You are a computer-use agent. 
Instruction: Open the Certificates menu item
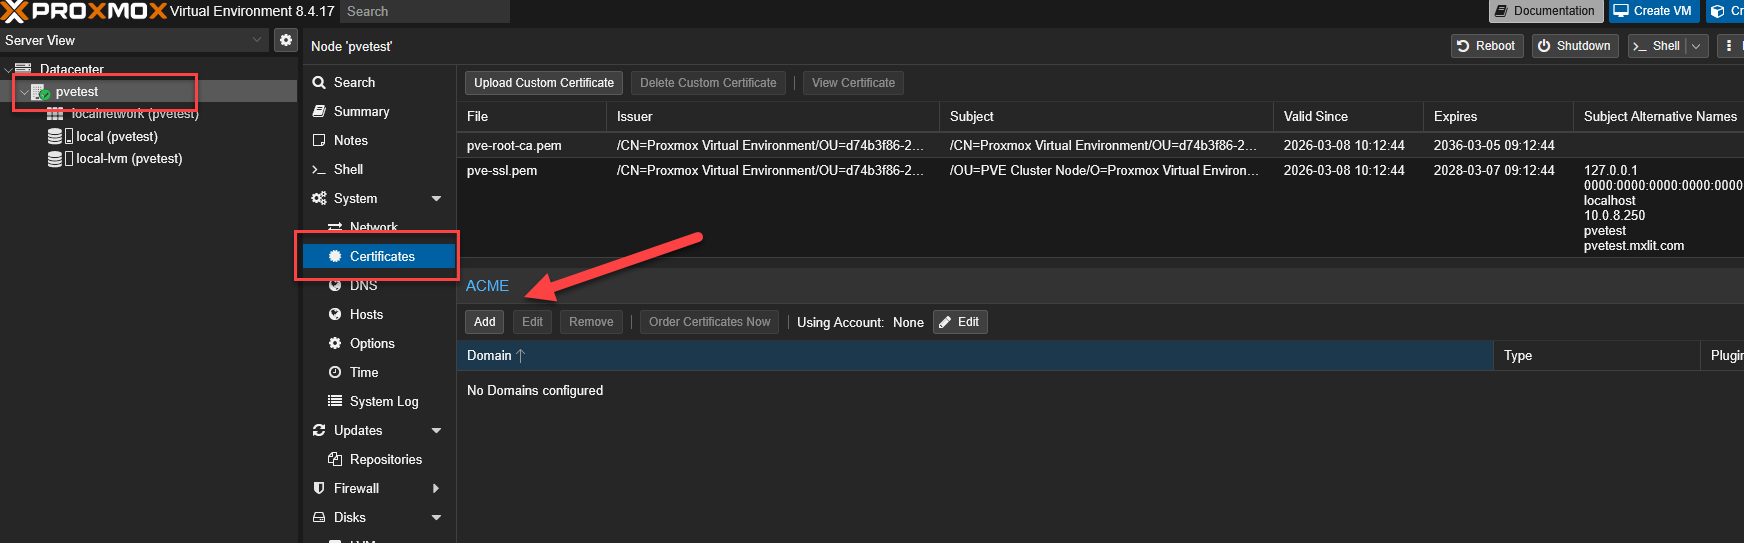[381, 257]
